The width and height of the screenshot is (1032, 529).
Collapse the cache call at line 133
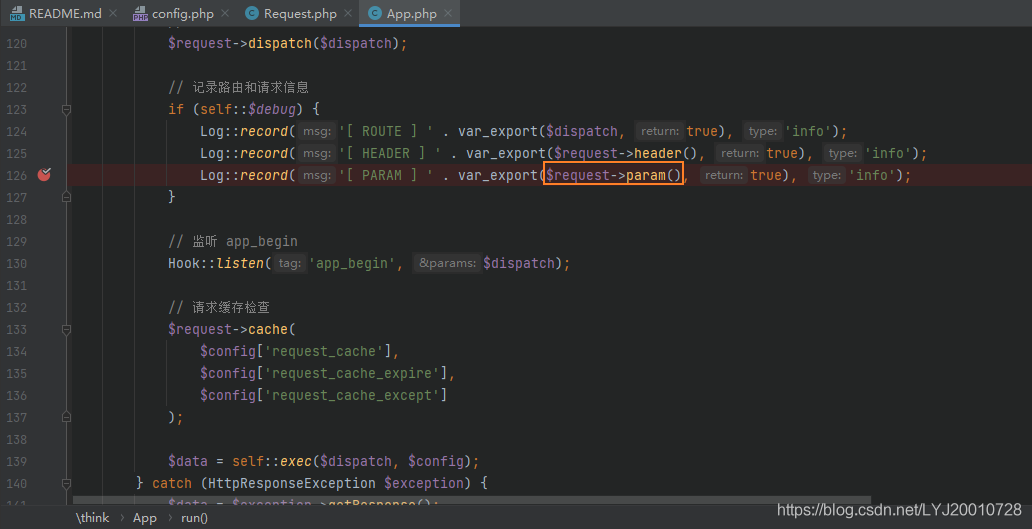pos(66,329)
